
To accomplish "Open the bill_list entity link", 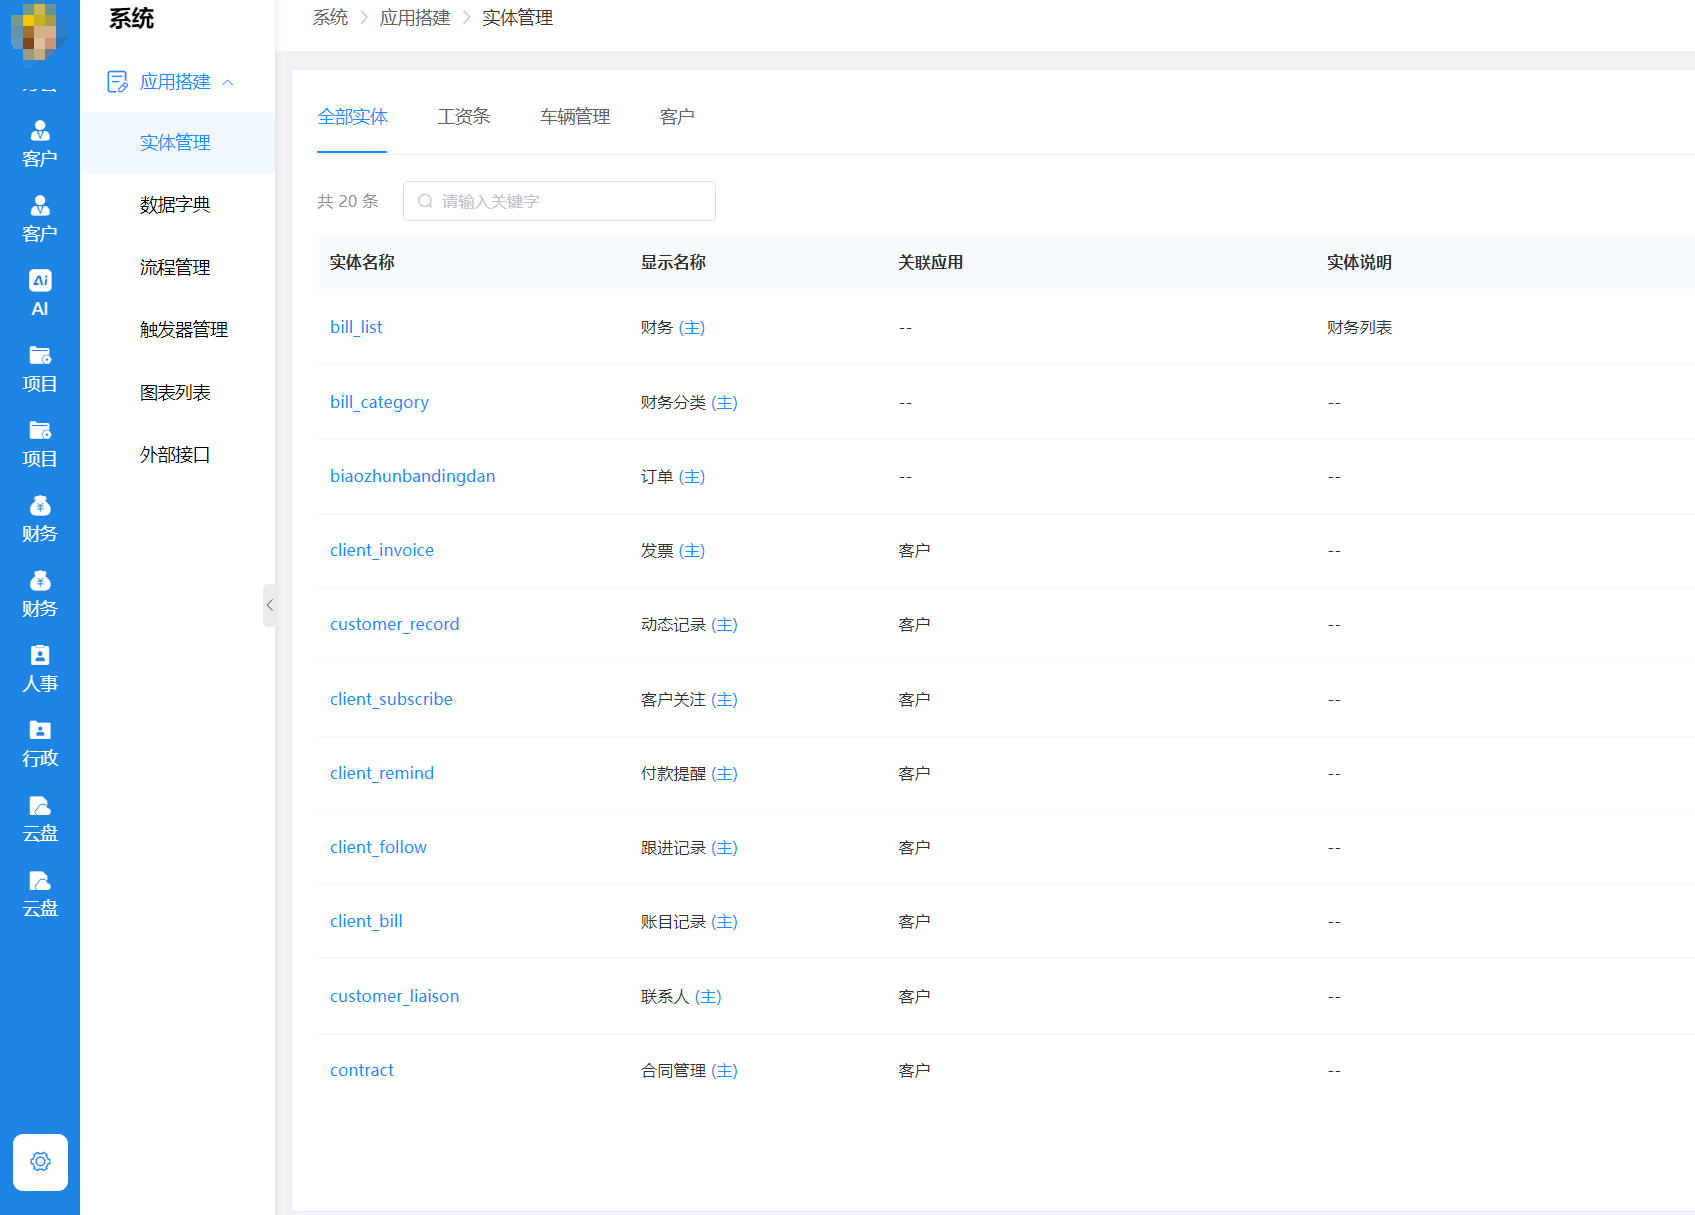I will [356, 327].
